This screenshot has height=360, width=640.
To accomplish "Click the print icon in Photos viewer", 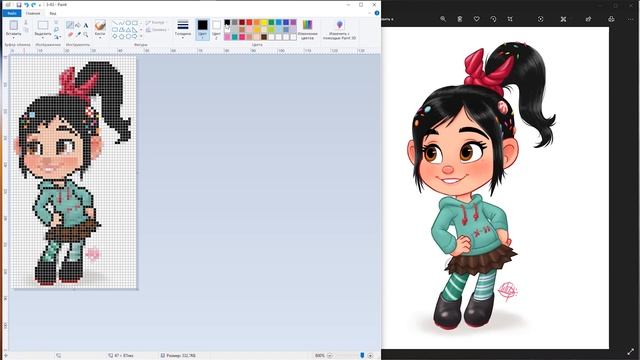I will click(x=611, y=19).
